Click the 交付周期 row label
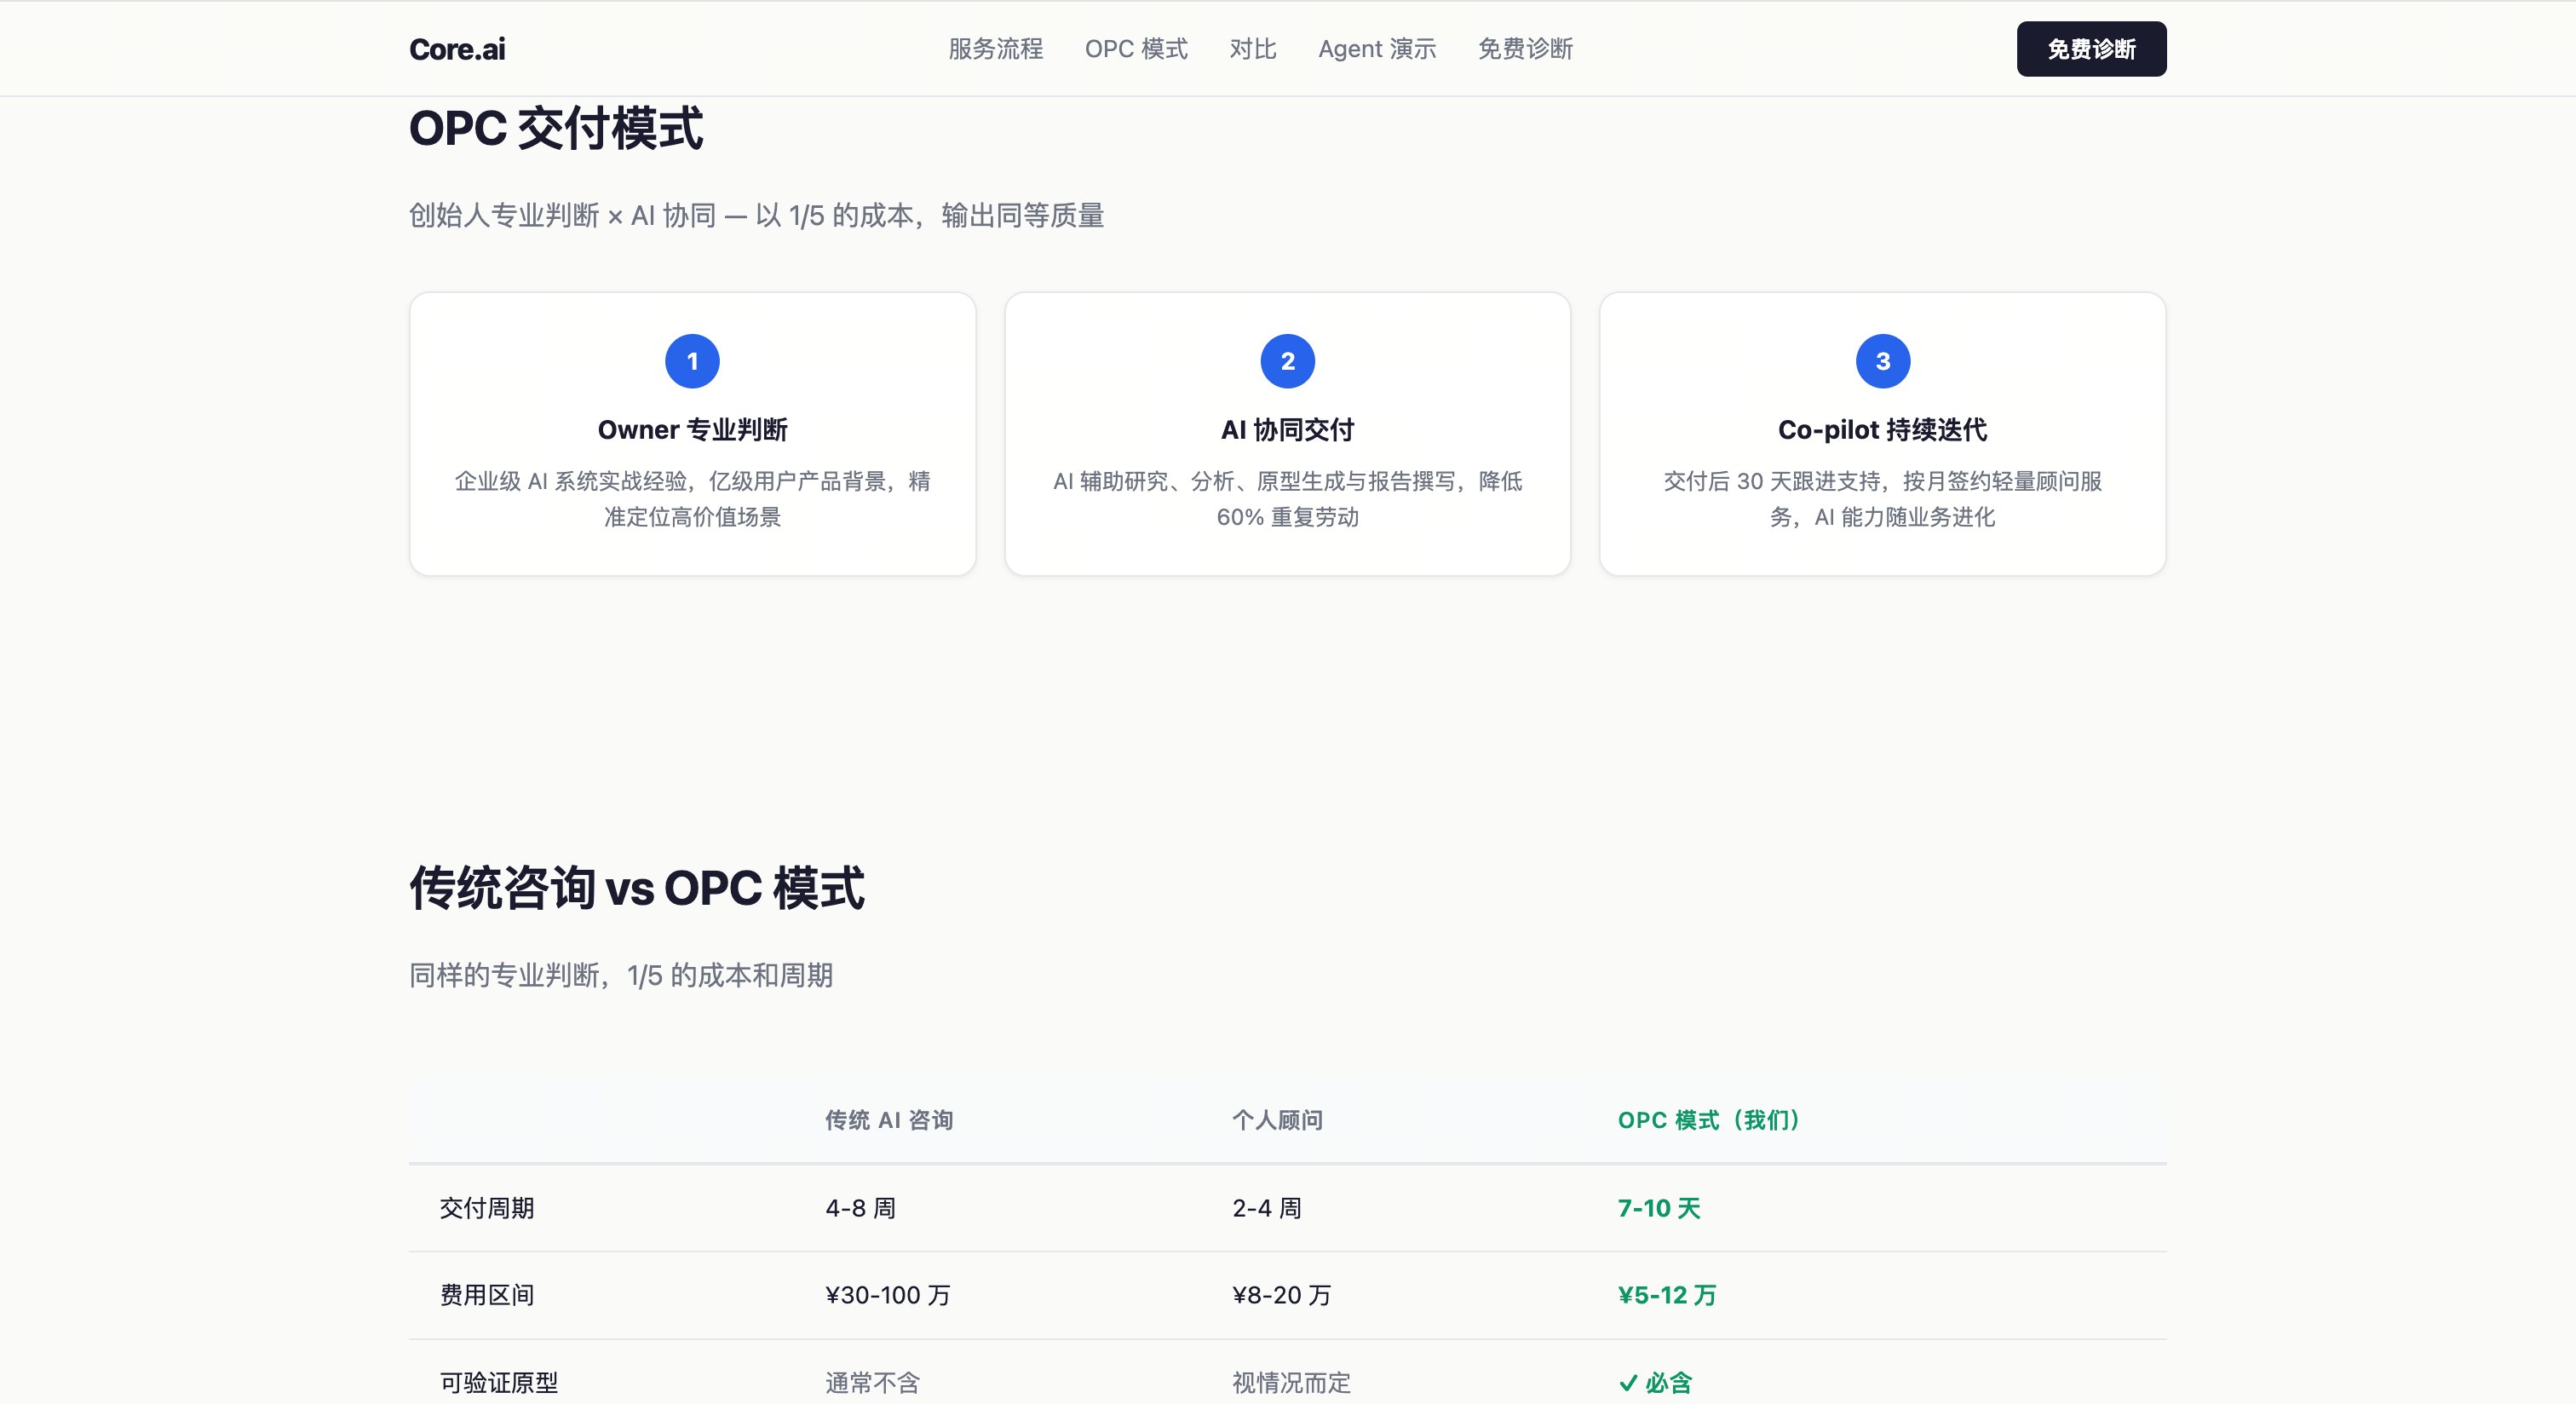 pos(487,1208)
